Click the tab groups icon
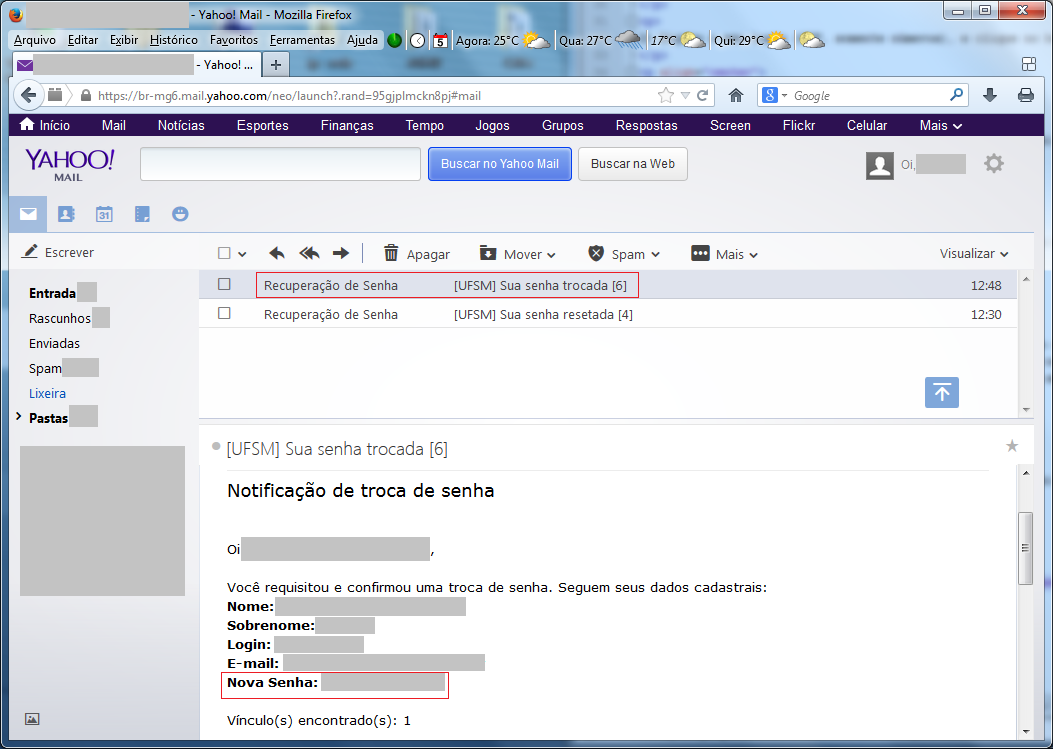 click(x=1028, y=64)
